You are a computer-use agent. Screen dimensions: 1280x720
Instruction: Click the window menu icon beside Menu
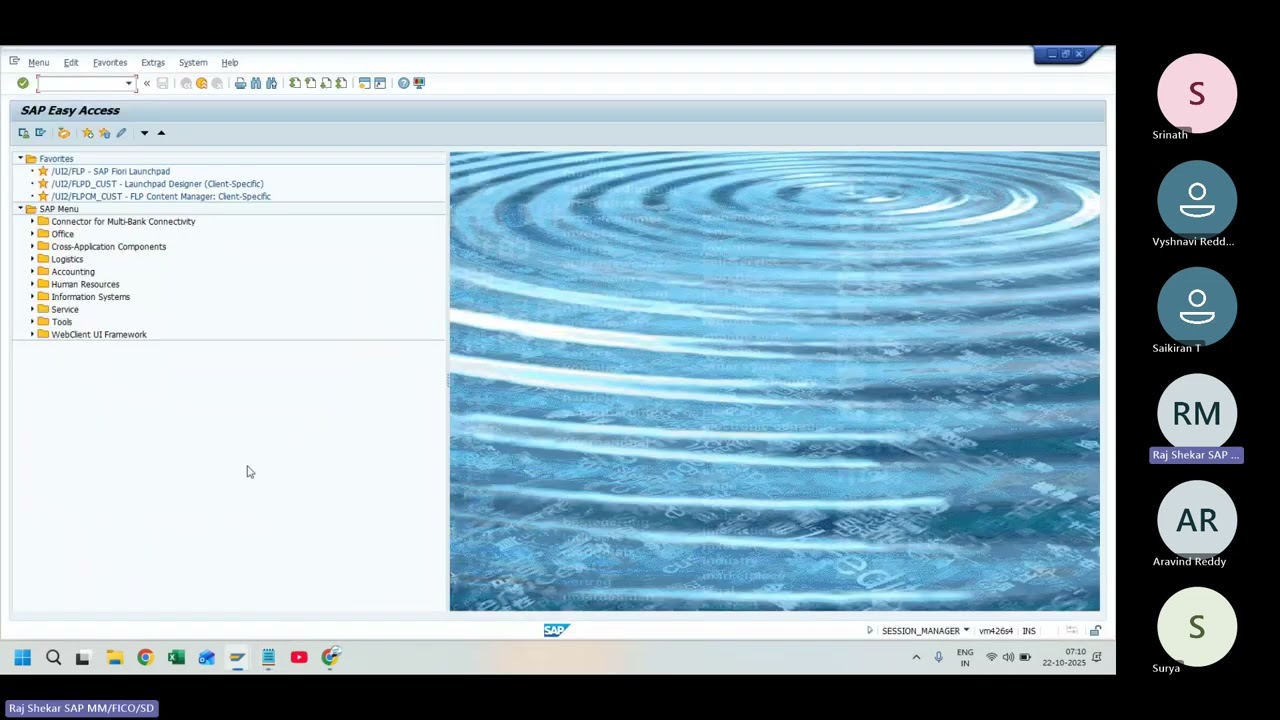(x=14, y=62)
